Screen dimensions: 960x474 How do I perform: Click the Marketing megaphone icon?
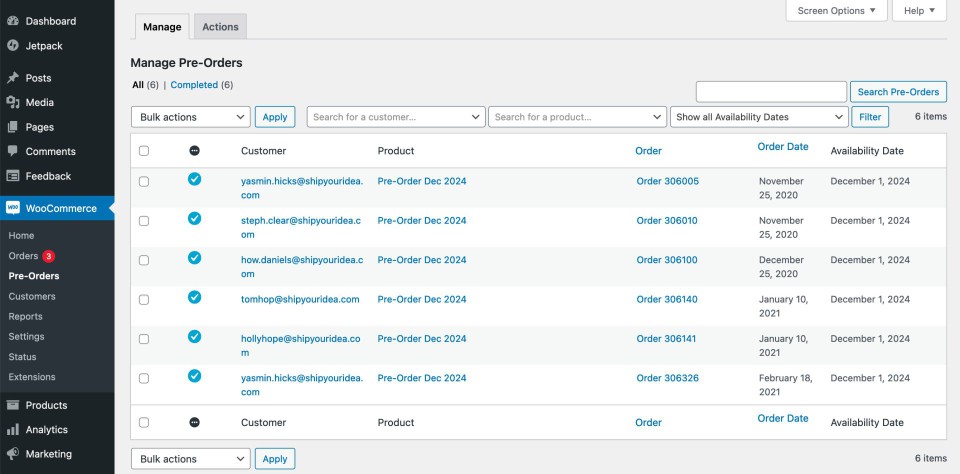pos(13,454)
